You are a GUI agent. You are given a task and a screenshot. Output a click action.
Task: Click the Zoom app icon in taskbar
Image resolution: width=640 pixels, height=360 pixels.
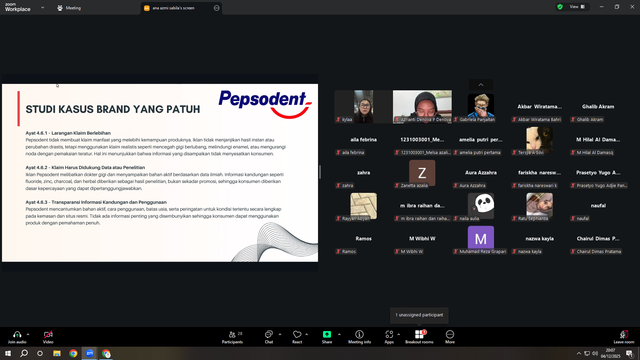coord(89,353)
